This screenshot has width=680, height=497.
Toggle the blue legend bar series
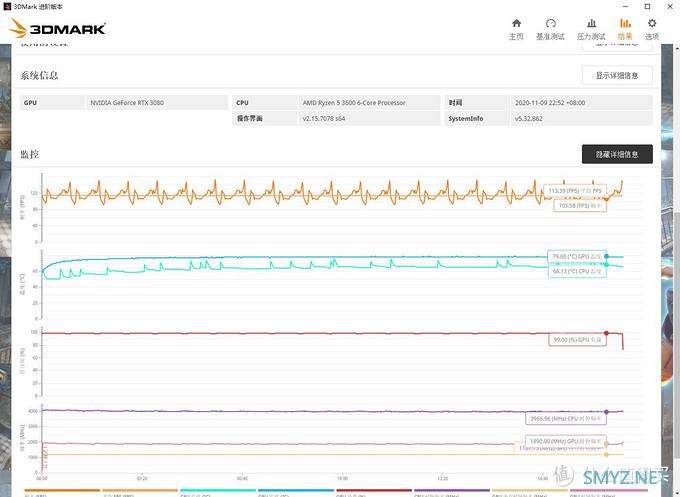(296, 490)
